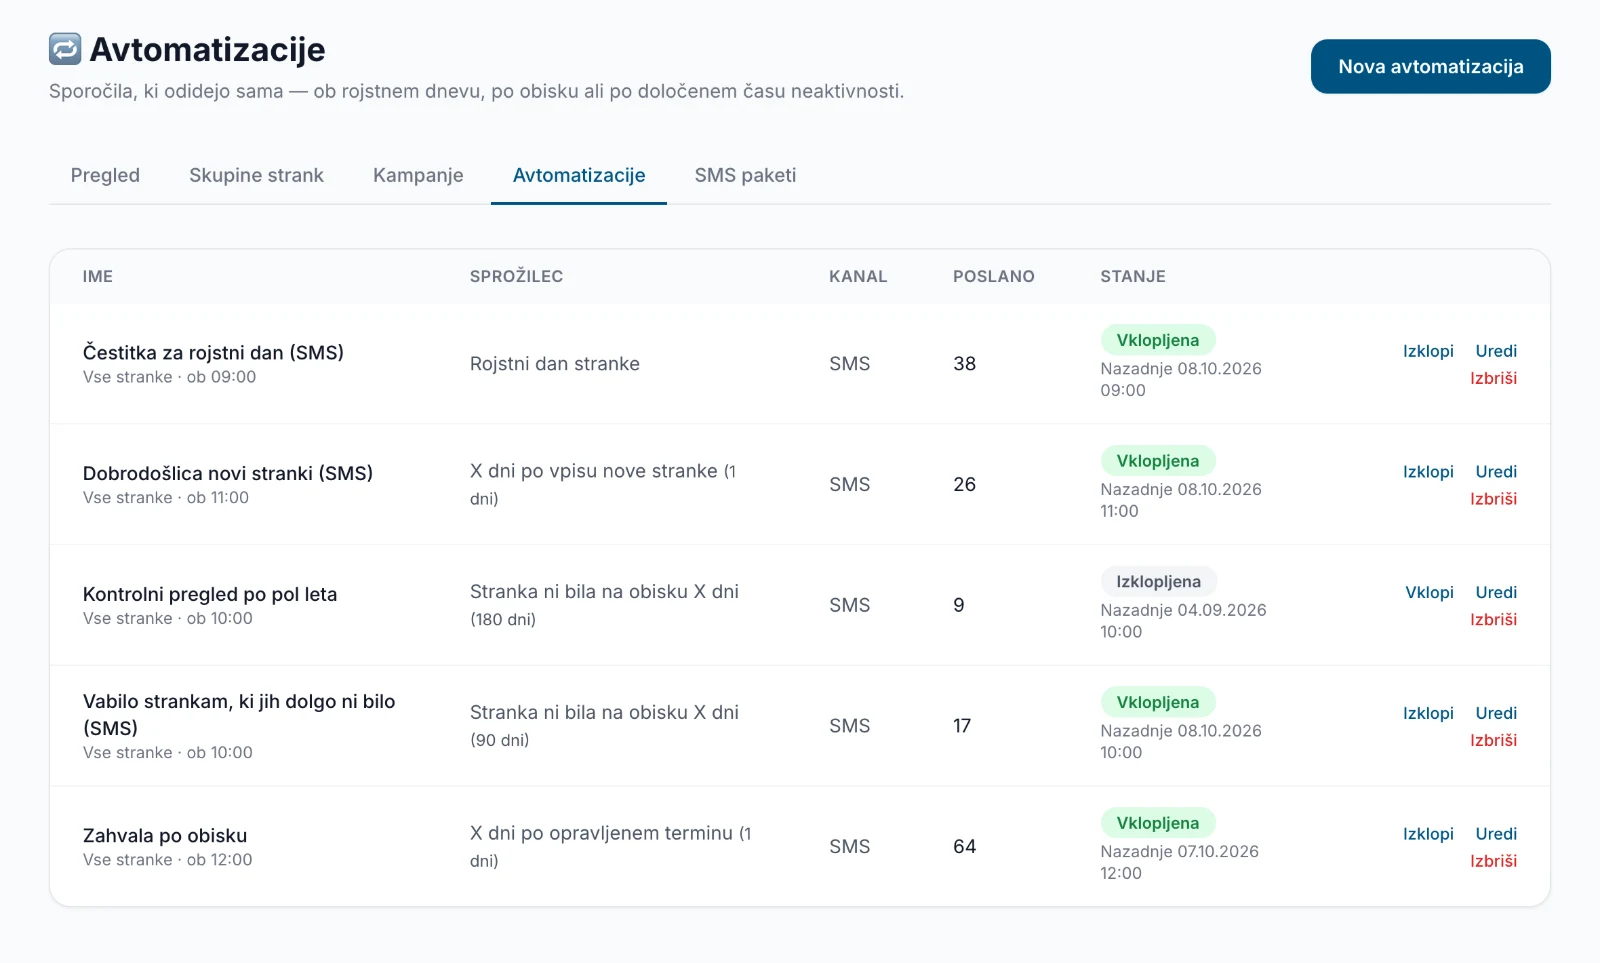
Task: Click the sent count 64
Action: [x=964, y=847]
